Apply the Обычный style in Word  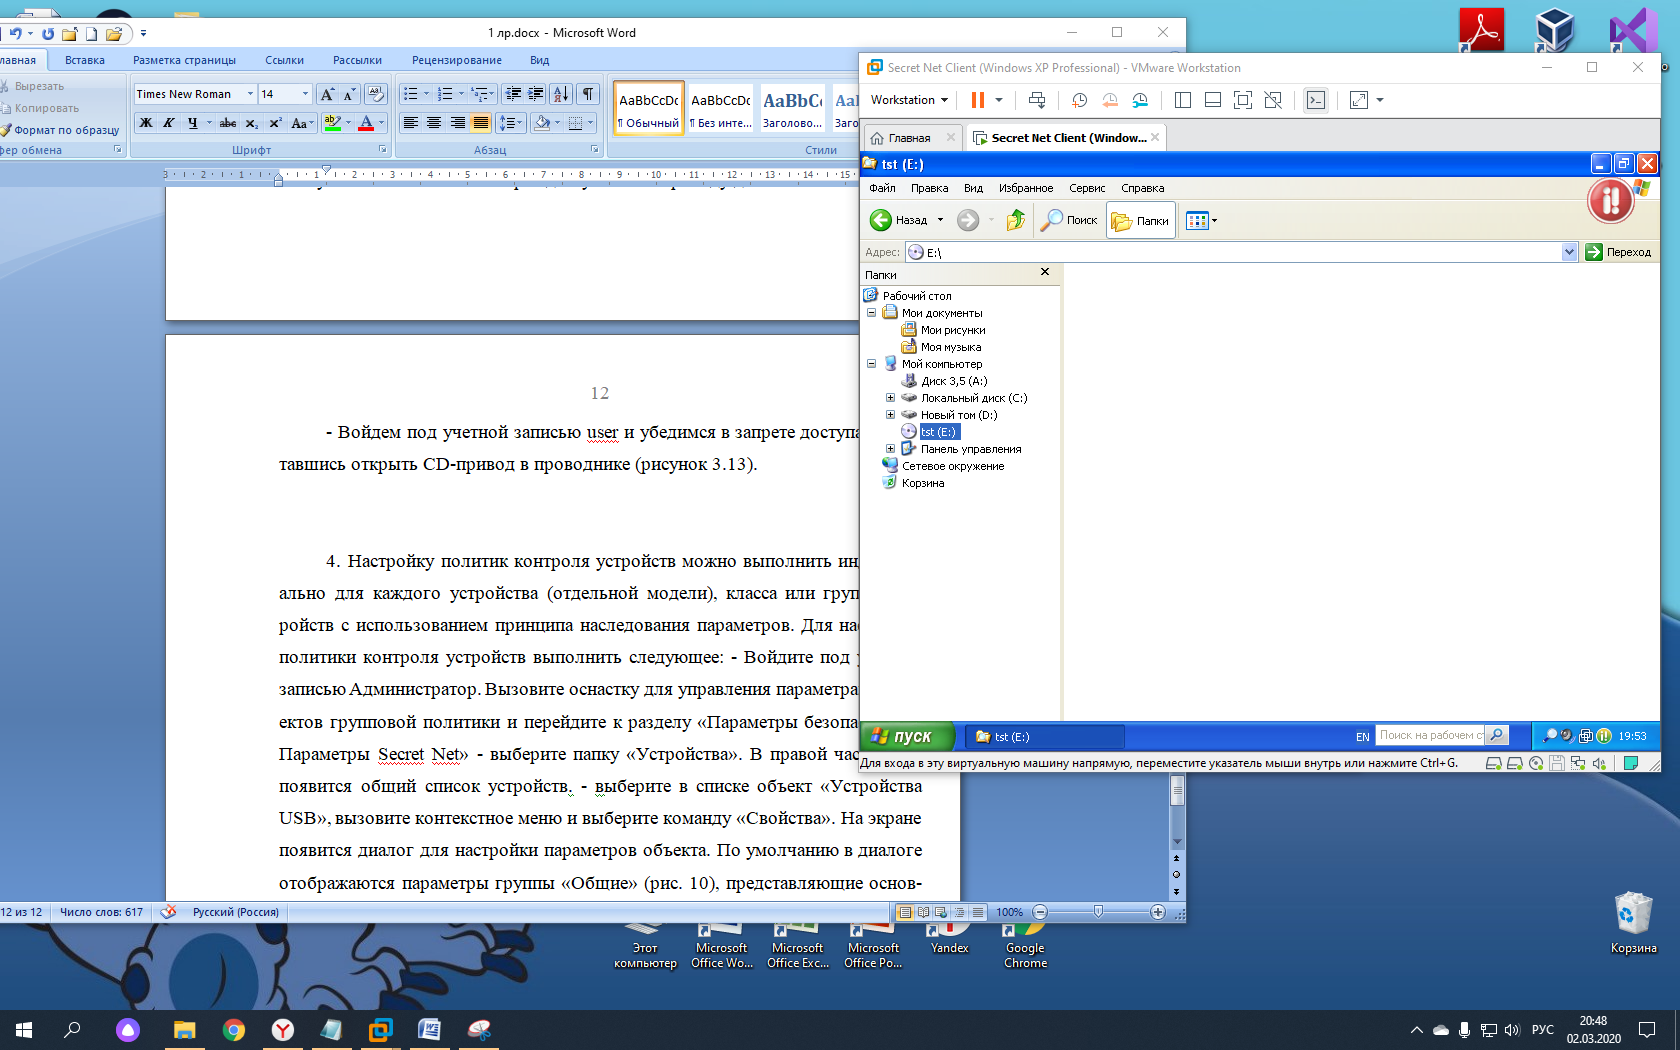(649, 109)
